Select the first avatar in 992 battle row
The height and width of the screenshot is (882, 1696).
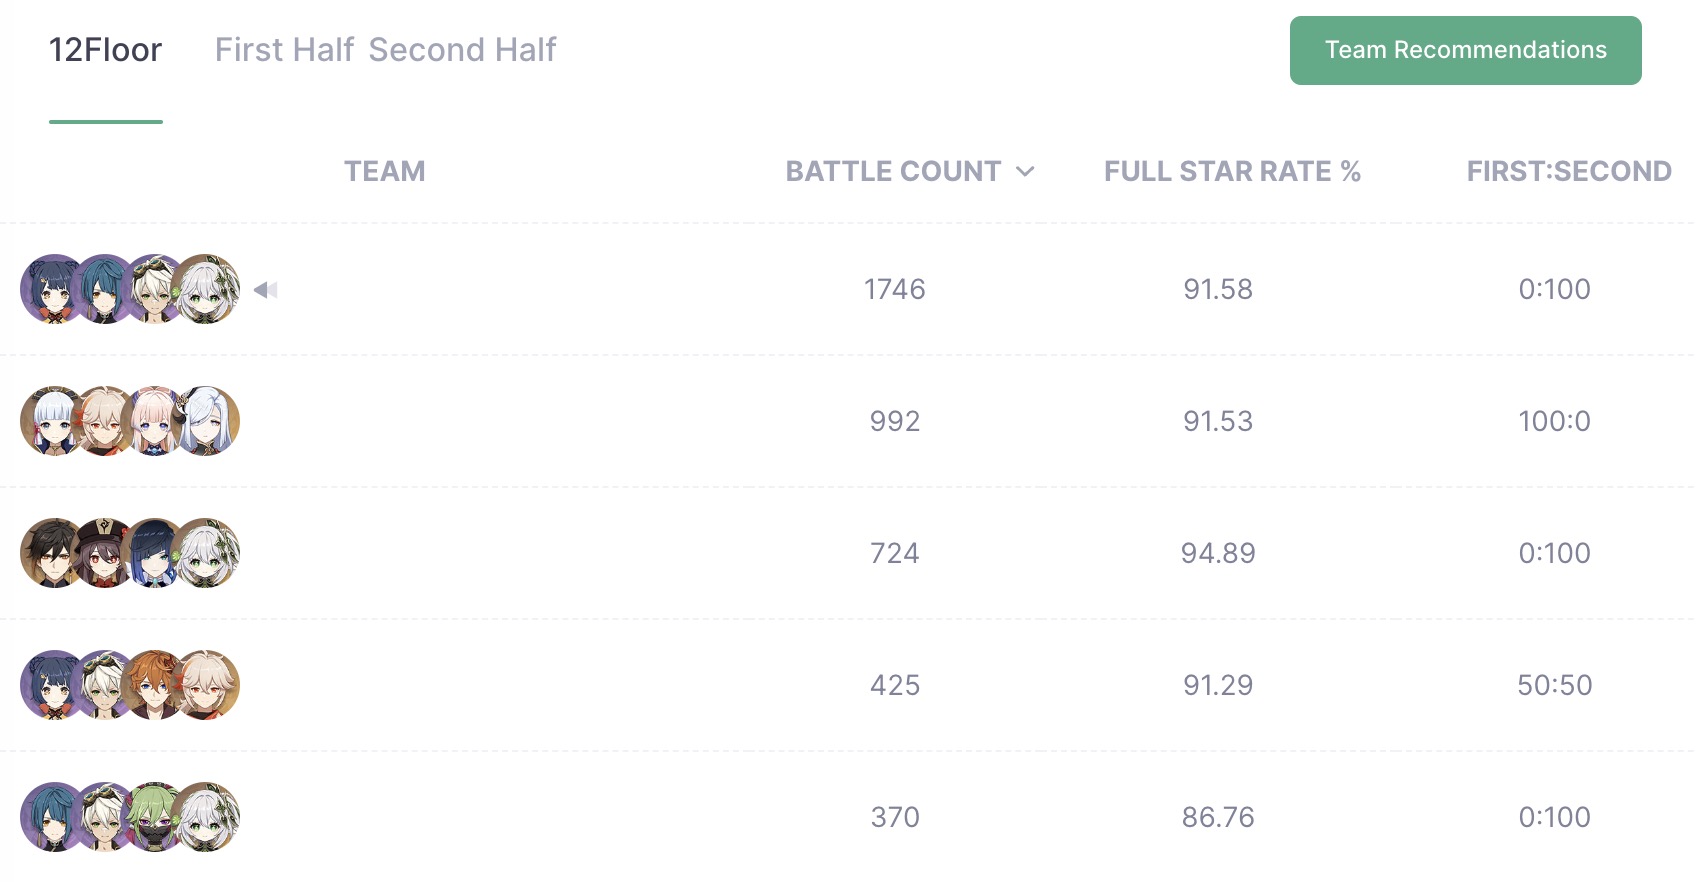(55, 421)
